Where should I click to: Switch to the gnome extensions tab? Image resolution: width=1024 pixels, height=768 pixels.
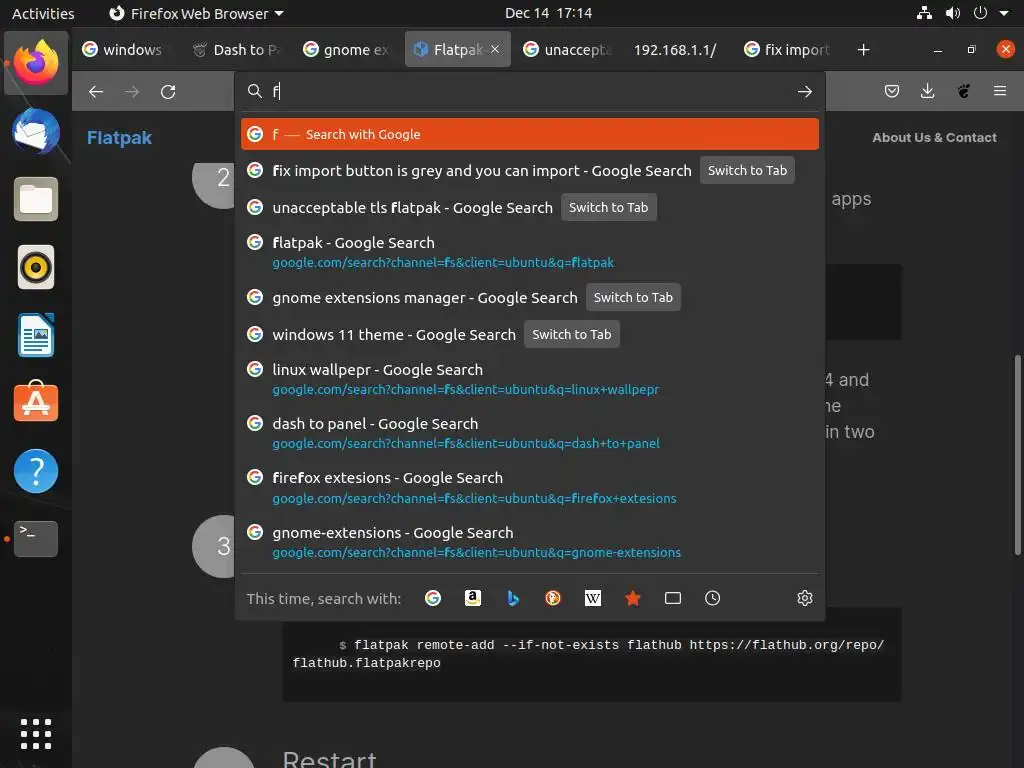346,50
